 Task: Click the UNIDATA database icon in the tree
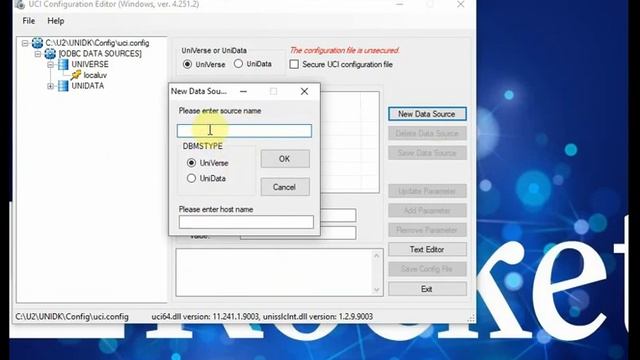point(63,86)
